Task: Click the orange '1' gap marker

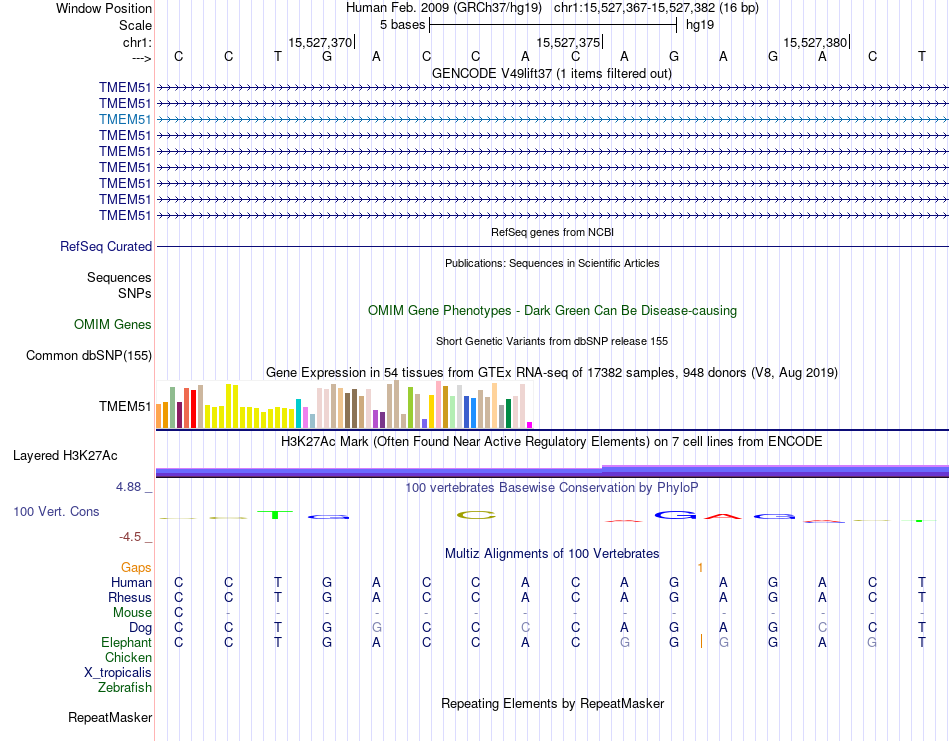Action: 700,568
